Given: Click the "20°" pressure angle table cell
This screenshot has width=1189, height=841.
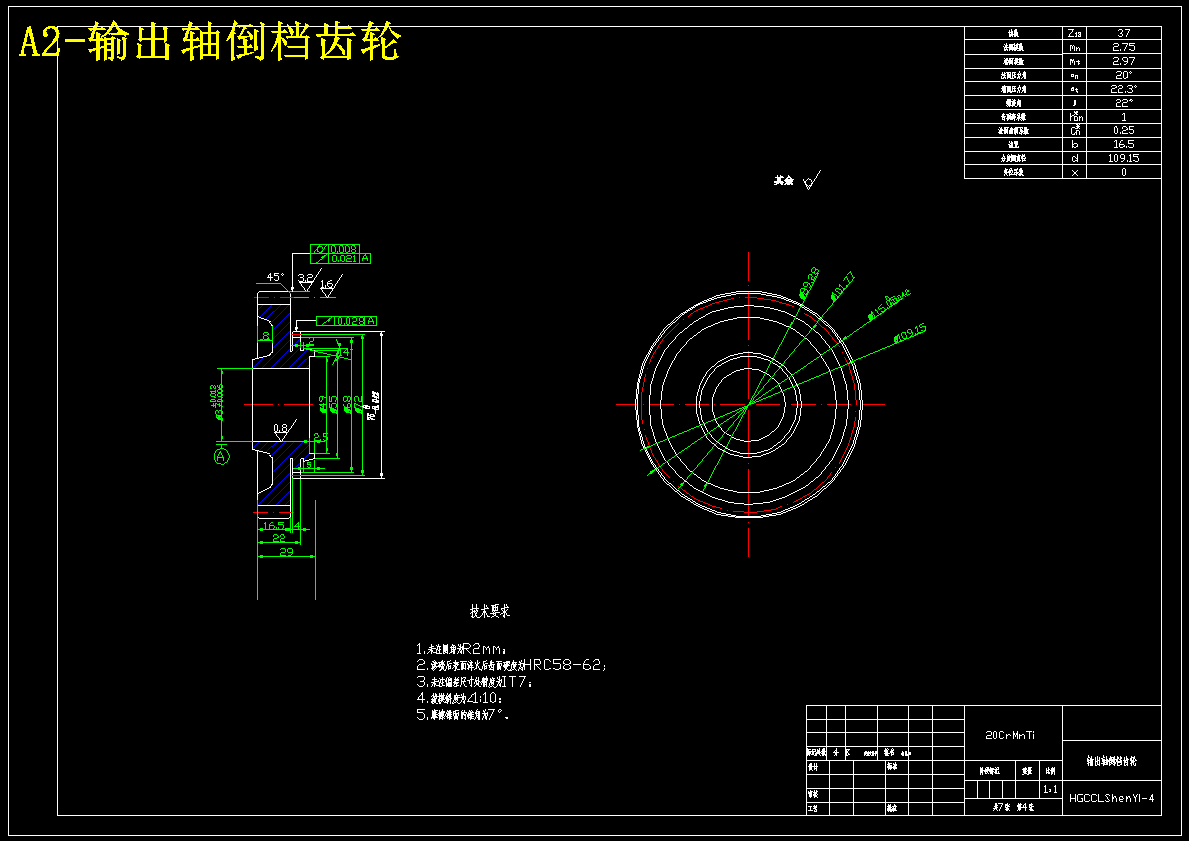Looking at the screenshot, I should point(1124,75).
